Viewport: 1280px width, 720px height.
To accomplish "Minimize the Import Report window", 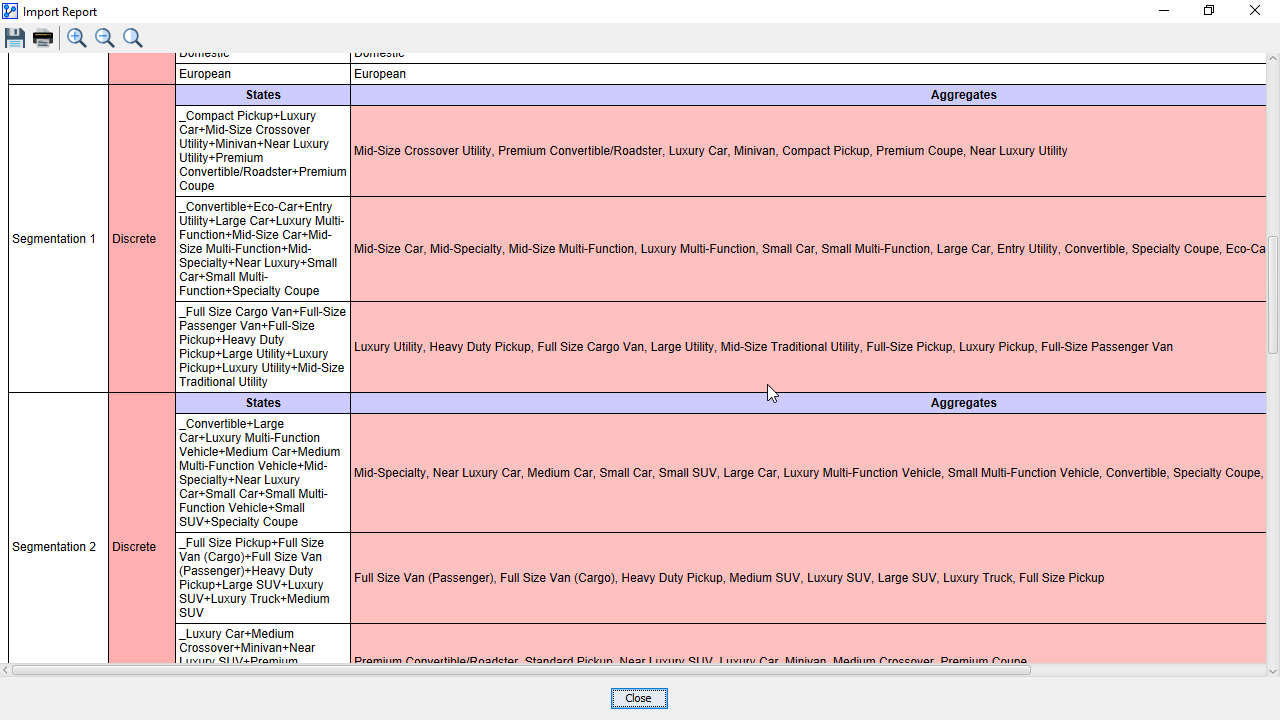I will pos(1165,11).
